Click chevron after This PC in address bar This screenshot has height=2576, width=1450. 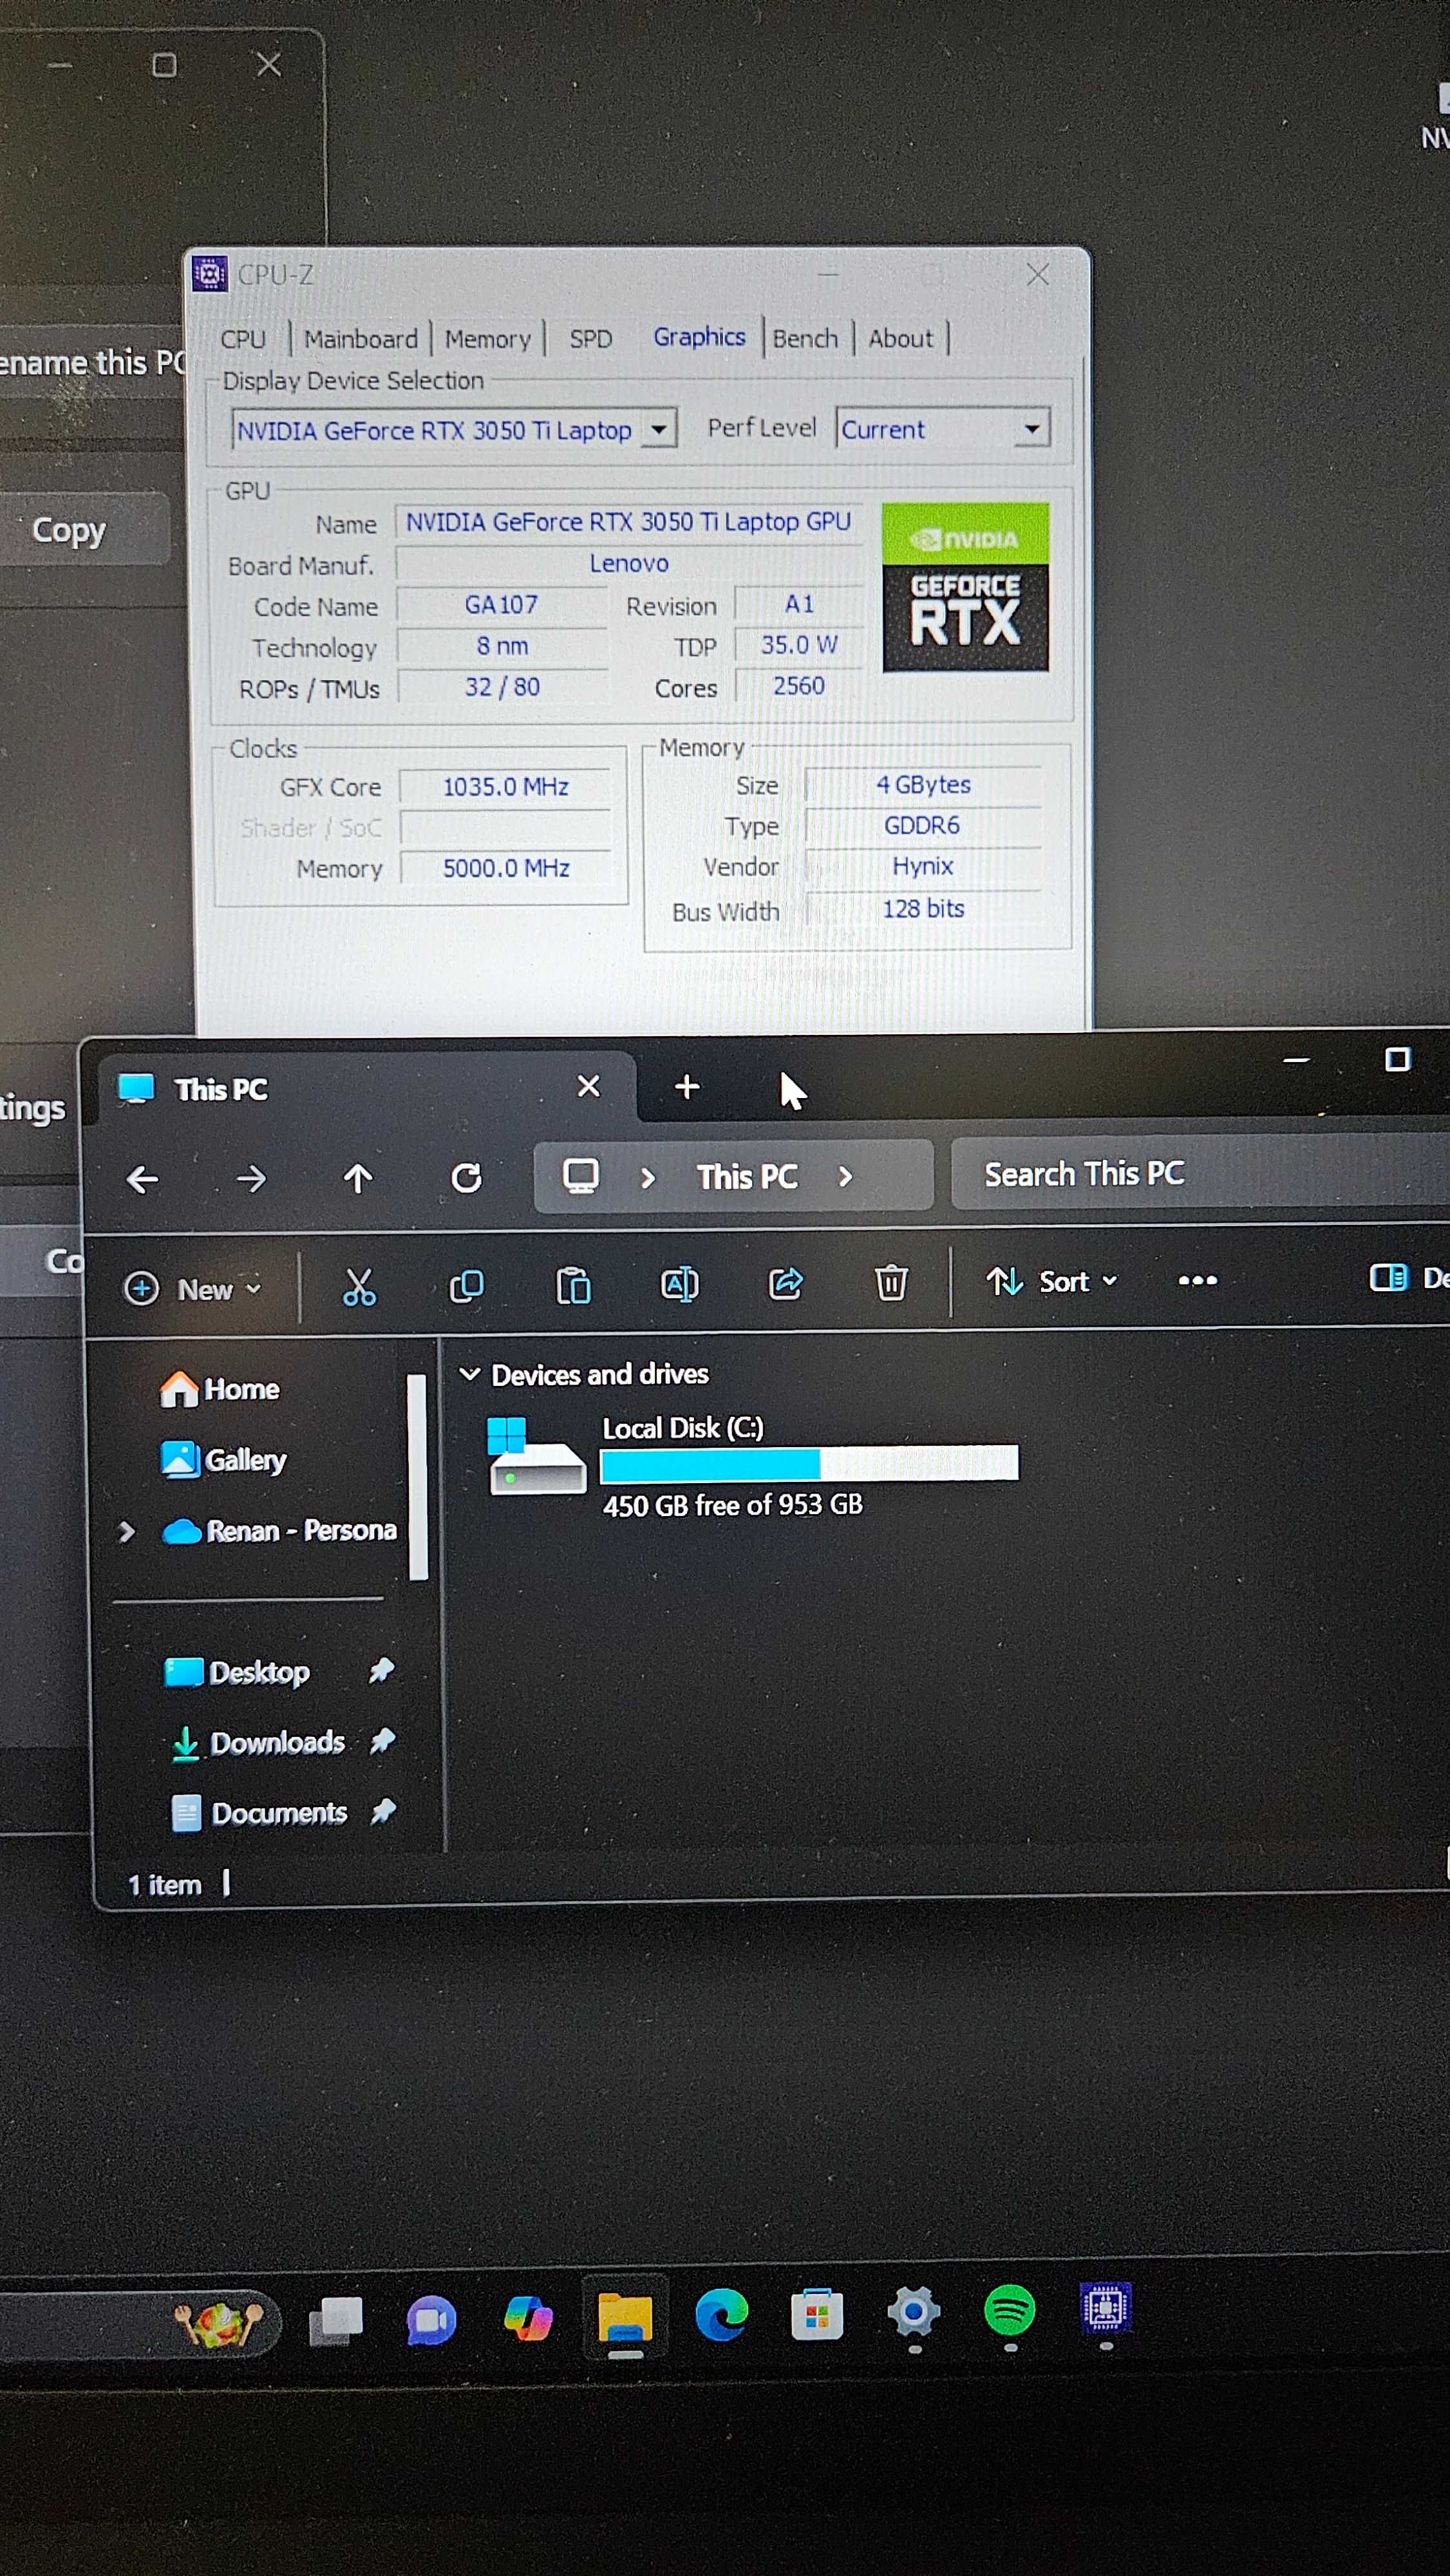(846, 1176)
